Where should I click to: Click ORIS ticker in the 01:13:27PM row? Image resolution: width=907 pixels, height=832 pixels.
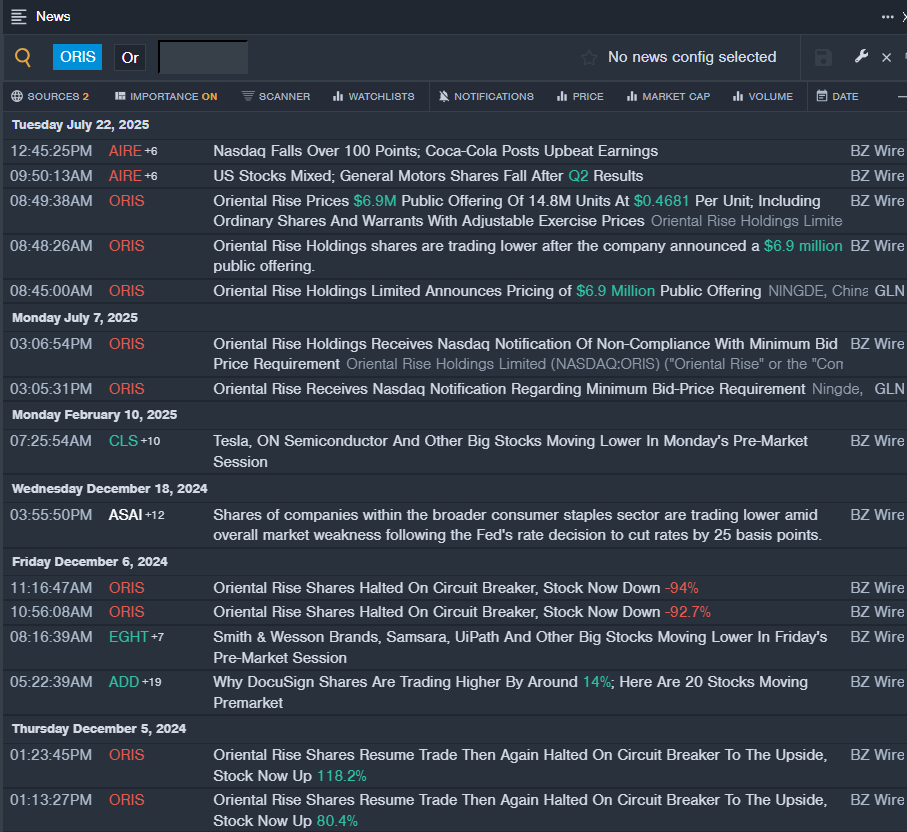[x=127, y=800]
